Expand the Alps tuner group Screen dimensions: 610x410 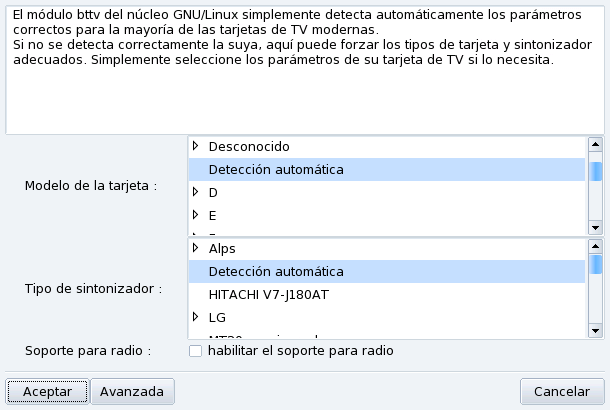(x=195, y=248)
